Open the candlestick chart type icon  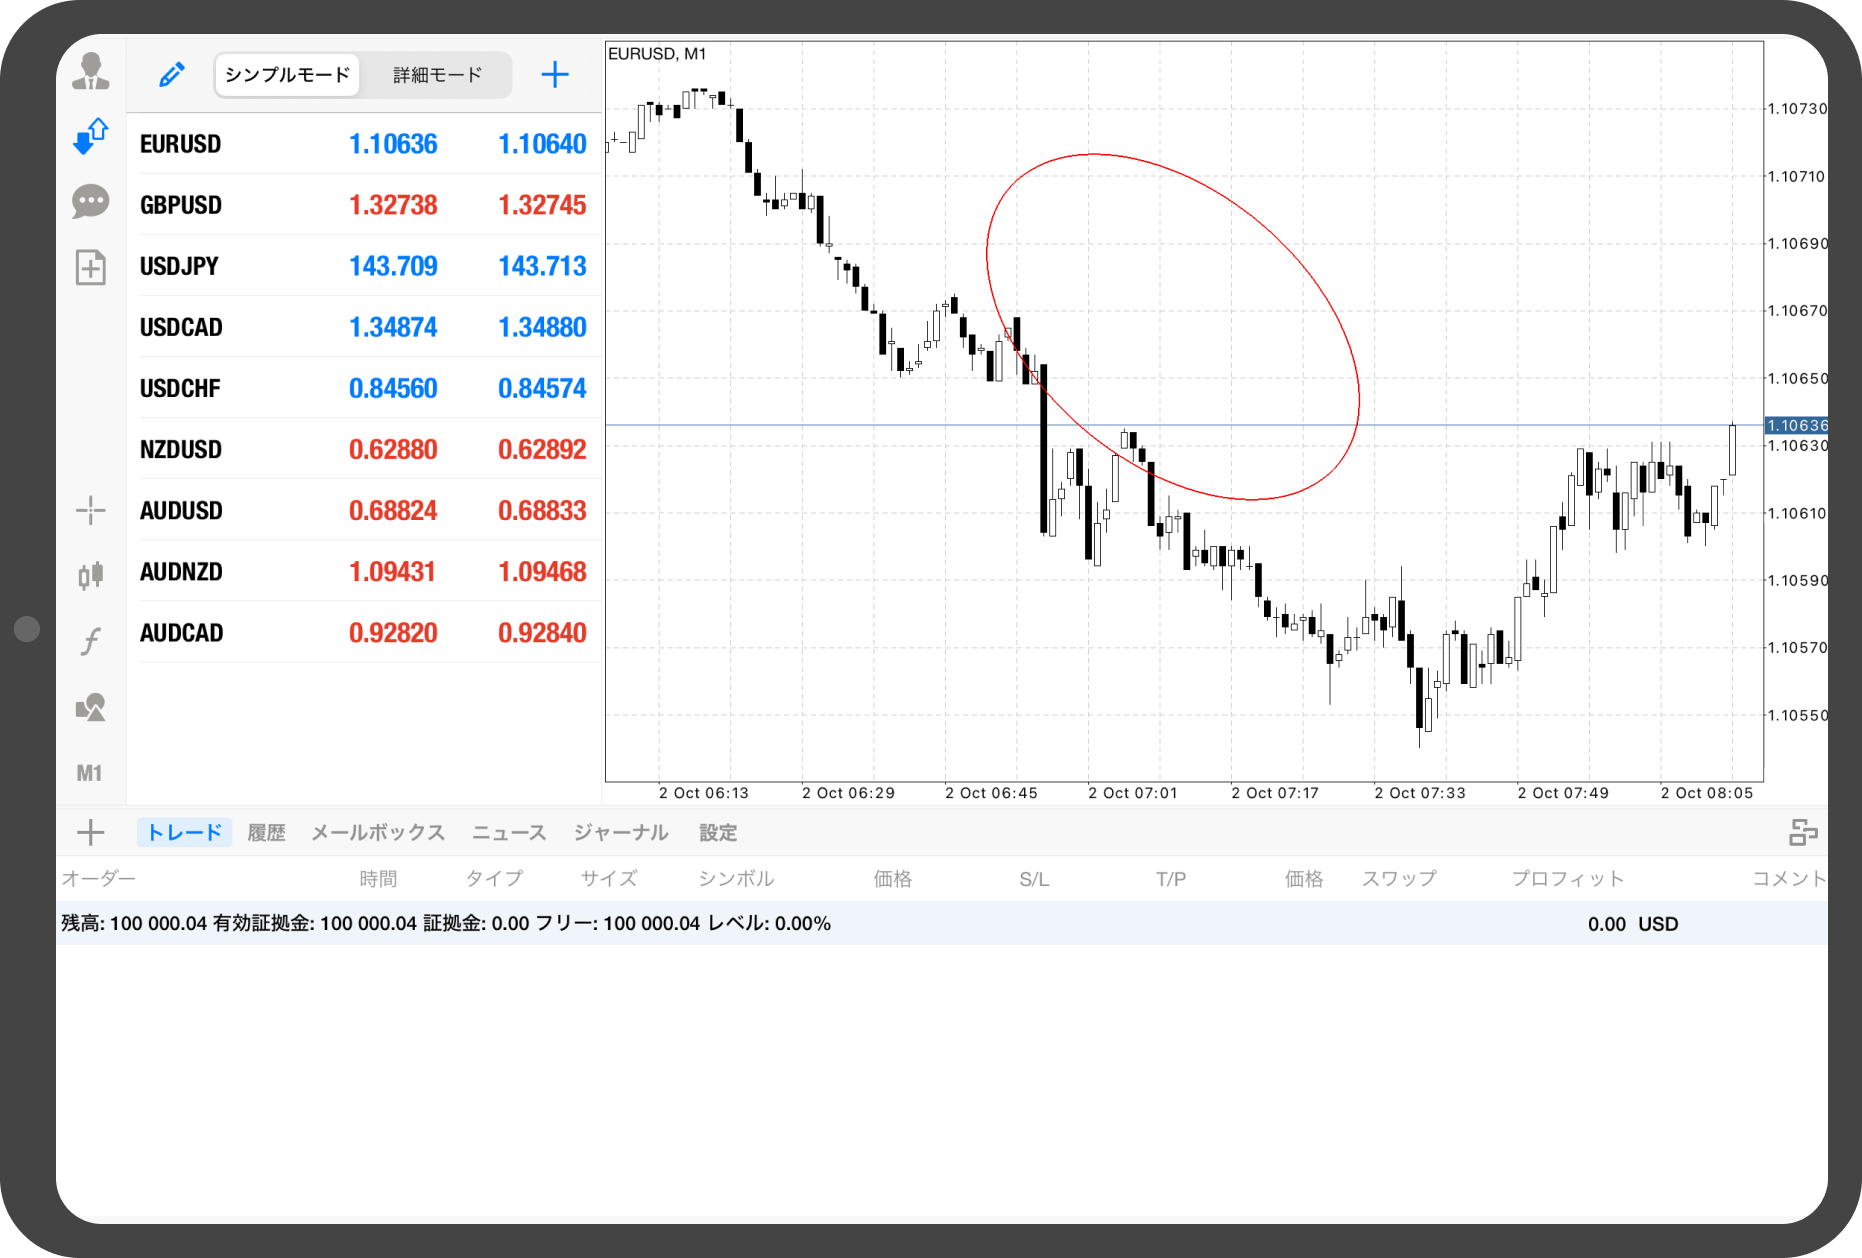(x=91, y=575)
